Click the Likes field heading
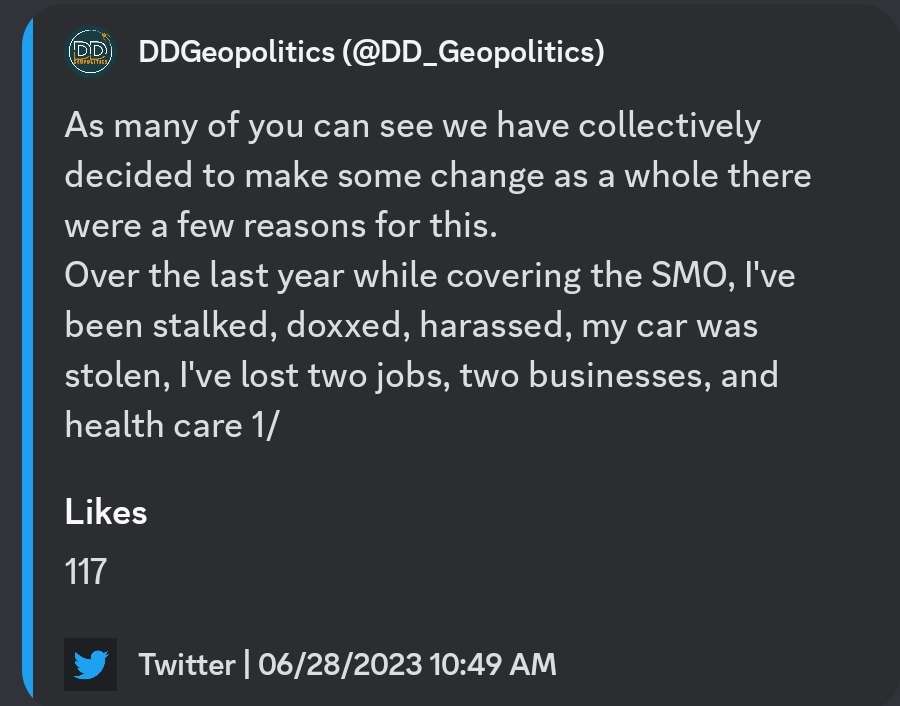Viewport: 900px width, 706px height. (106, 511)
